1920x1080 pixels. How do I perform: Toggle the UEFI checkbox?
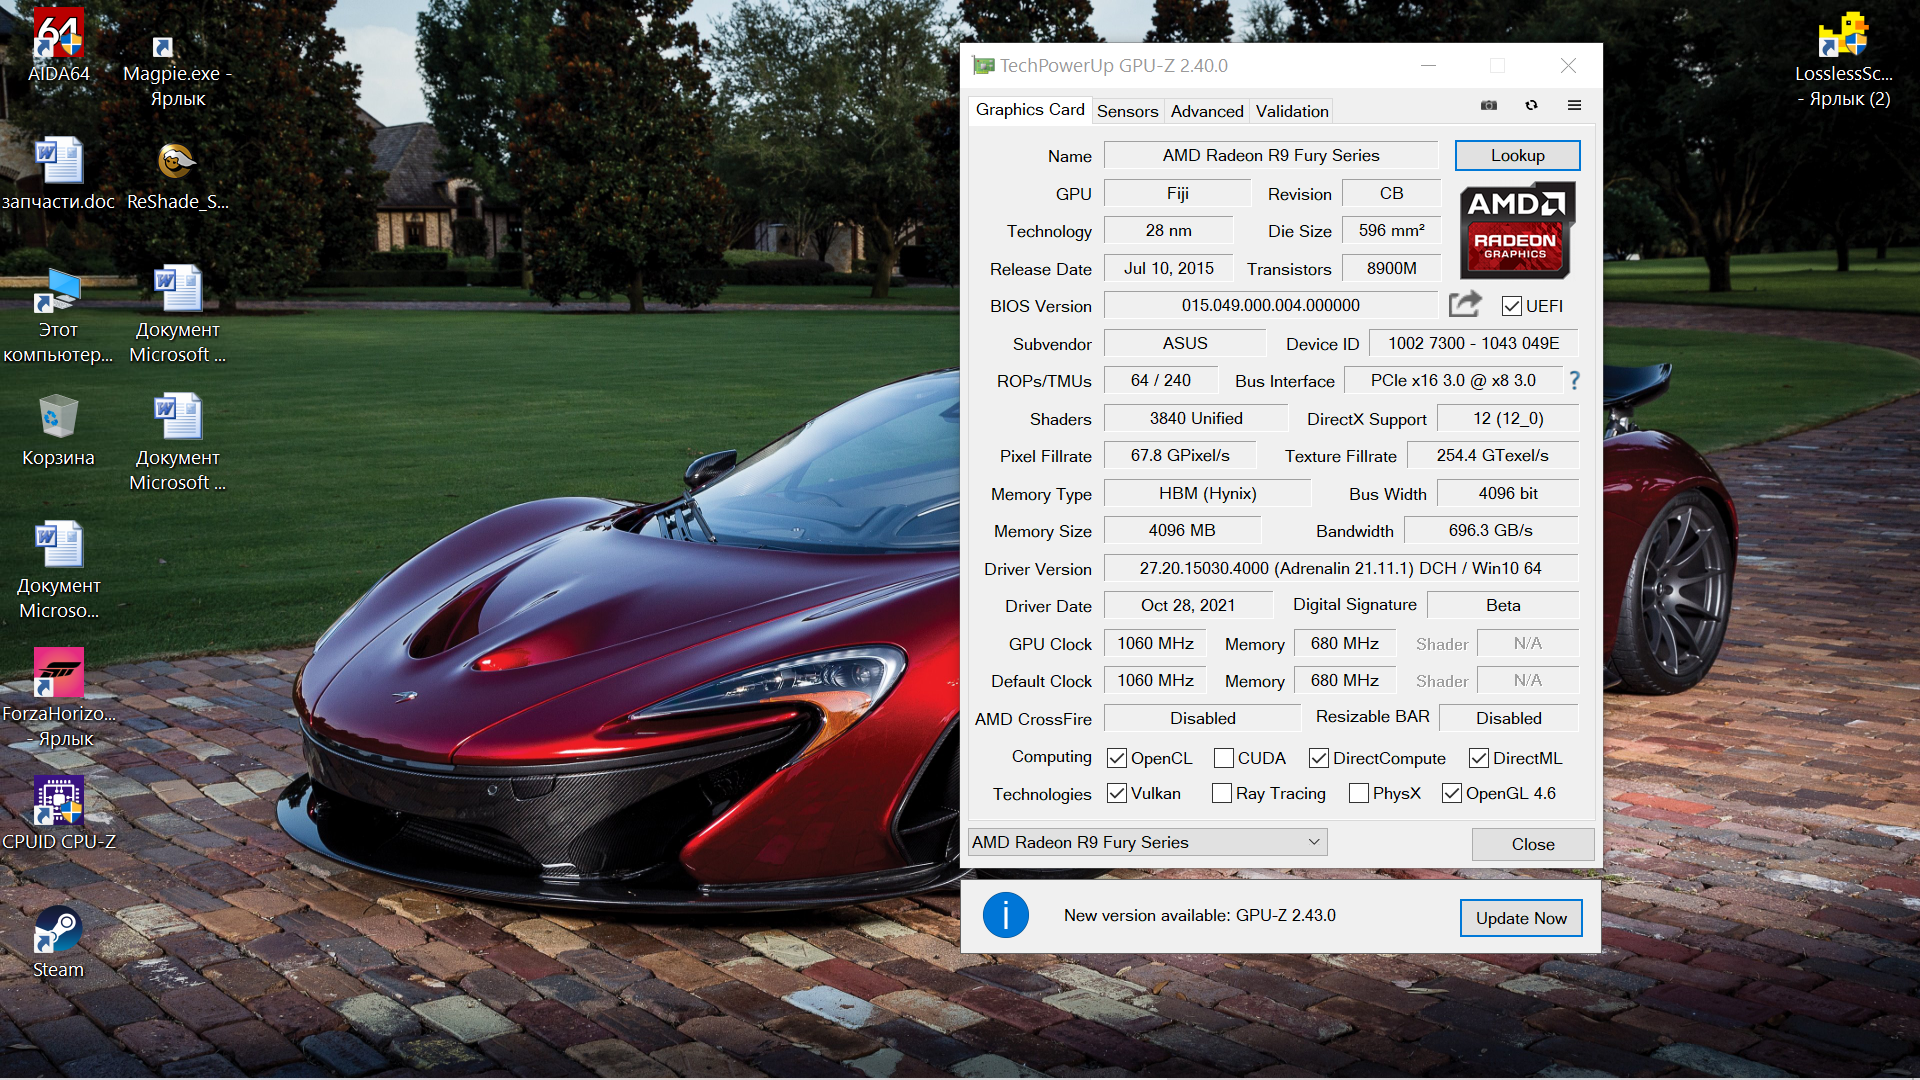click(1511, 306)
